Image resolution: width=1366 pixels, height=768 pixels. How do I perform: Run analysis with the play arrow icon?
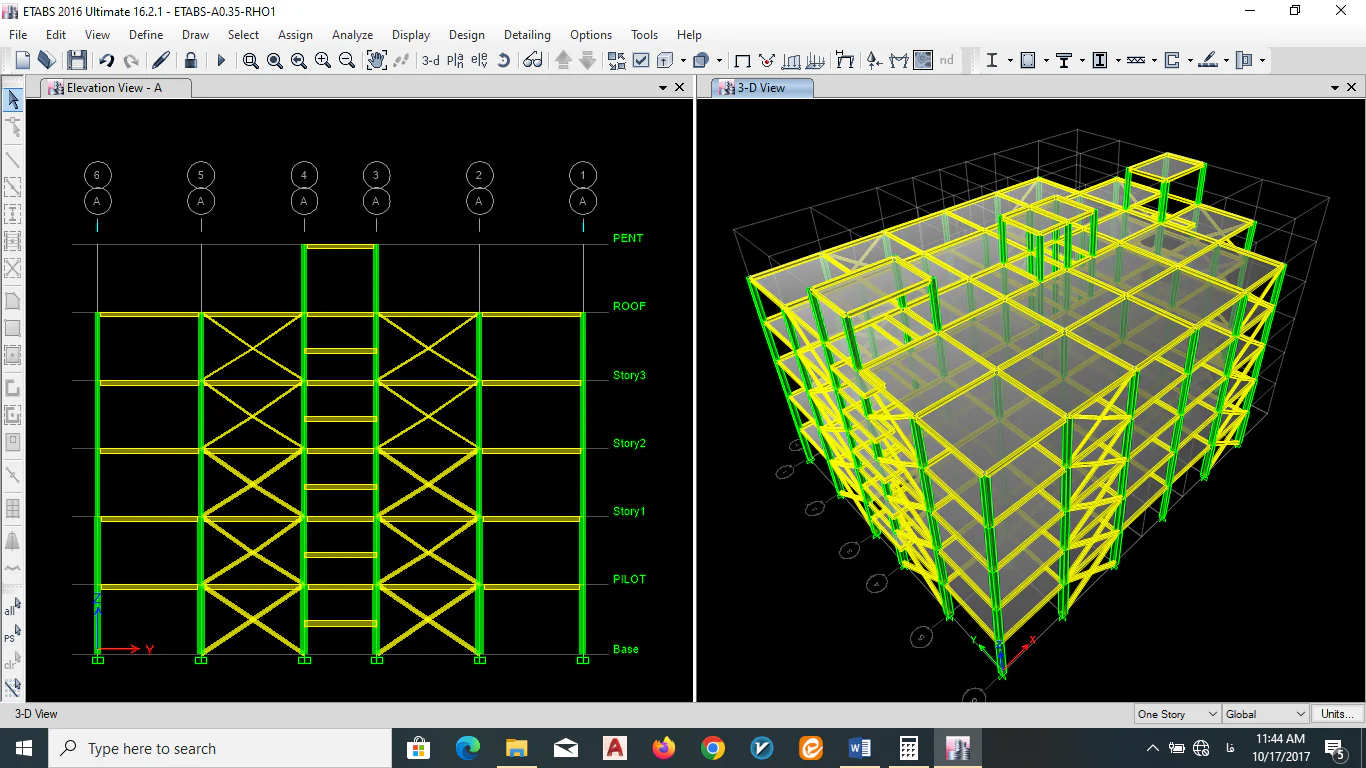[221, 60]
